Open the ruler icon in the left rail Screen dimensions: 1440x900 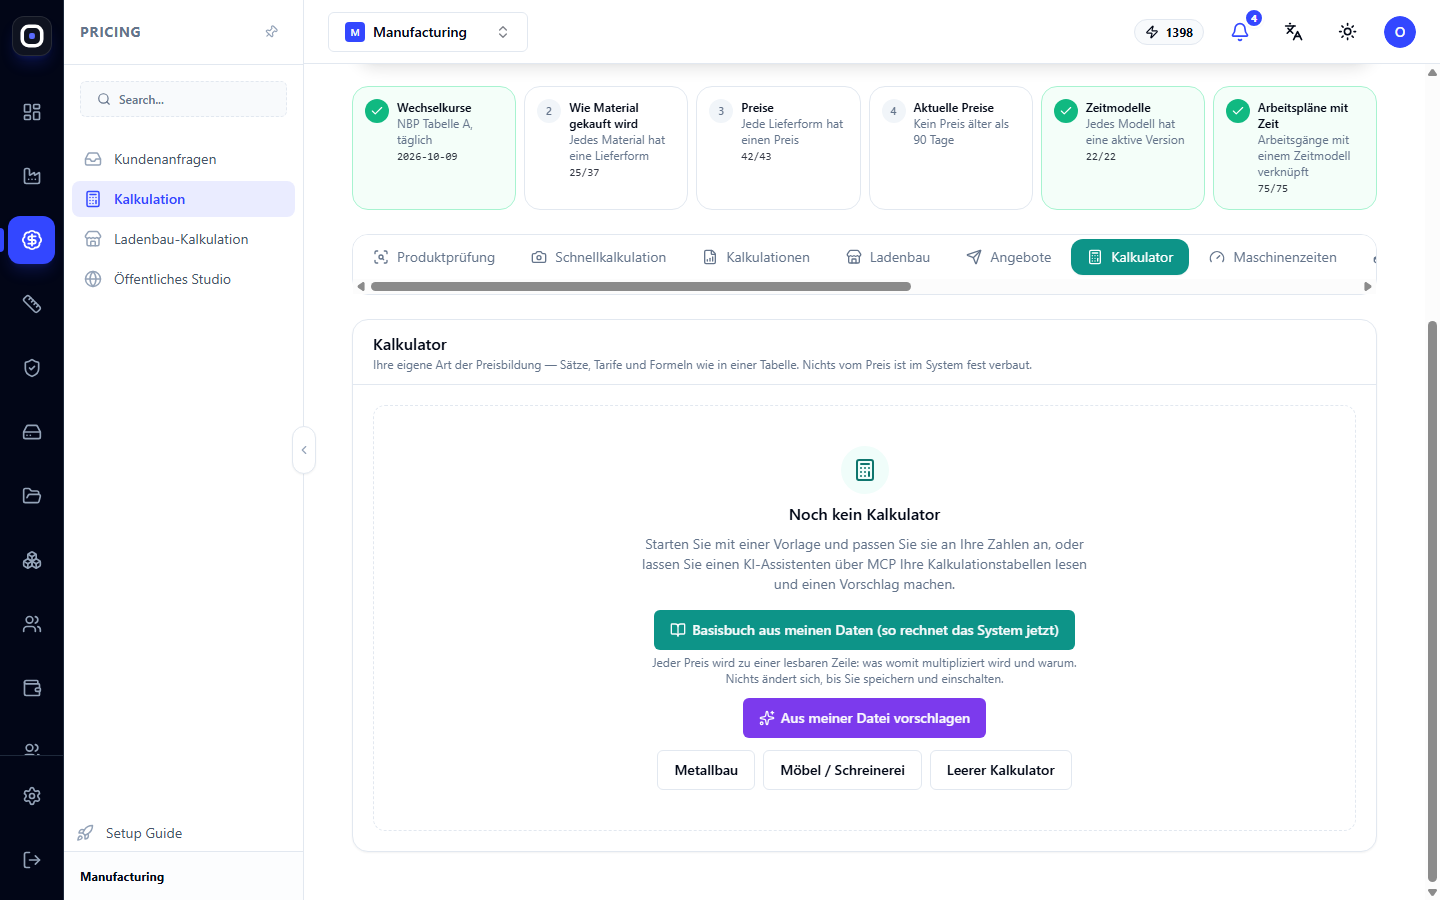[x=32, y=304]
